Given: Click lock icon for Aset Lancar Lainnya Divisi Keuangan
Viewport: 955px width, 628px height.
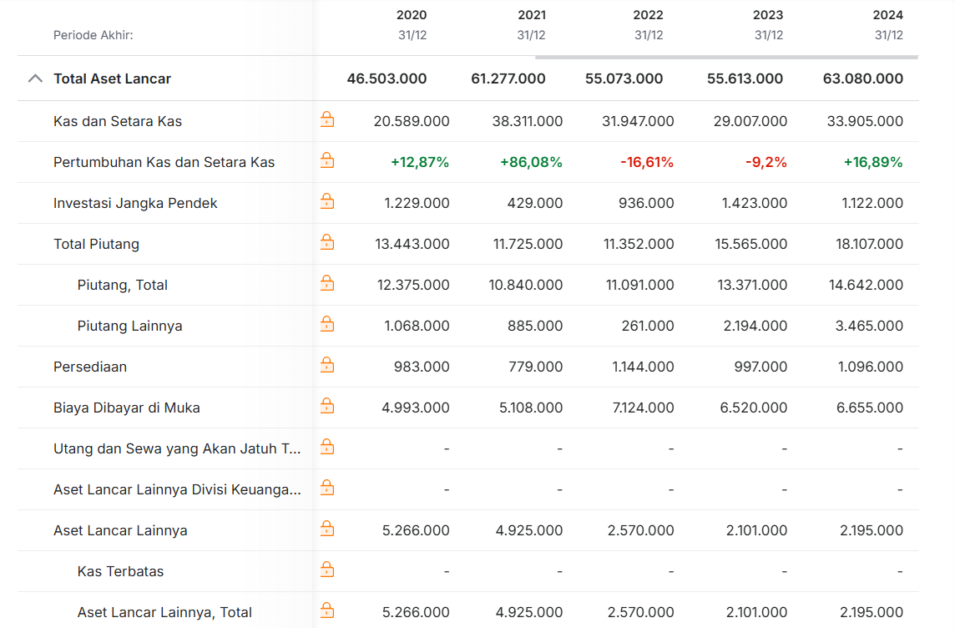Looking at the screenshot, I should [327, 488].
